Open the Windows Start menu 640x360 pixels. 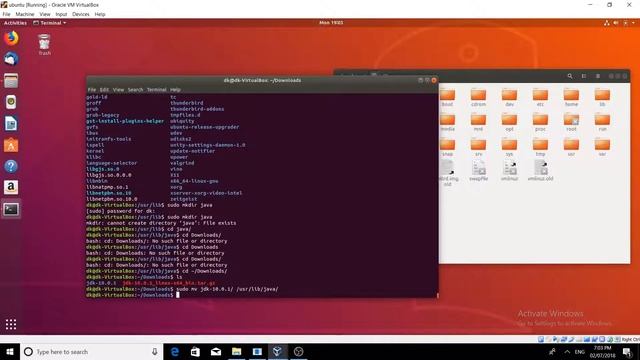pyautogui.click(x=10, y=351)
